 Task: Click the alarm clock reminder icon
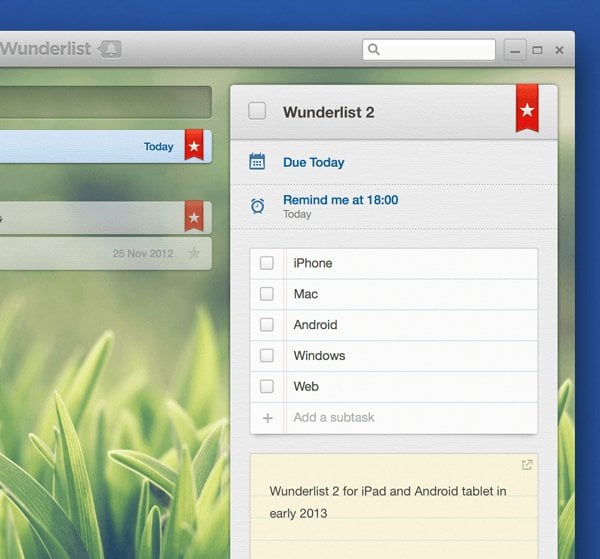click(257, 206)
